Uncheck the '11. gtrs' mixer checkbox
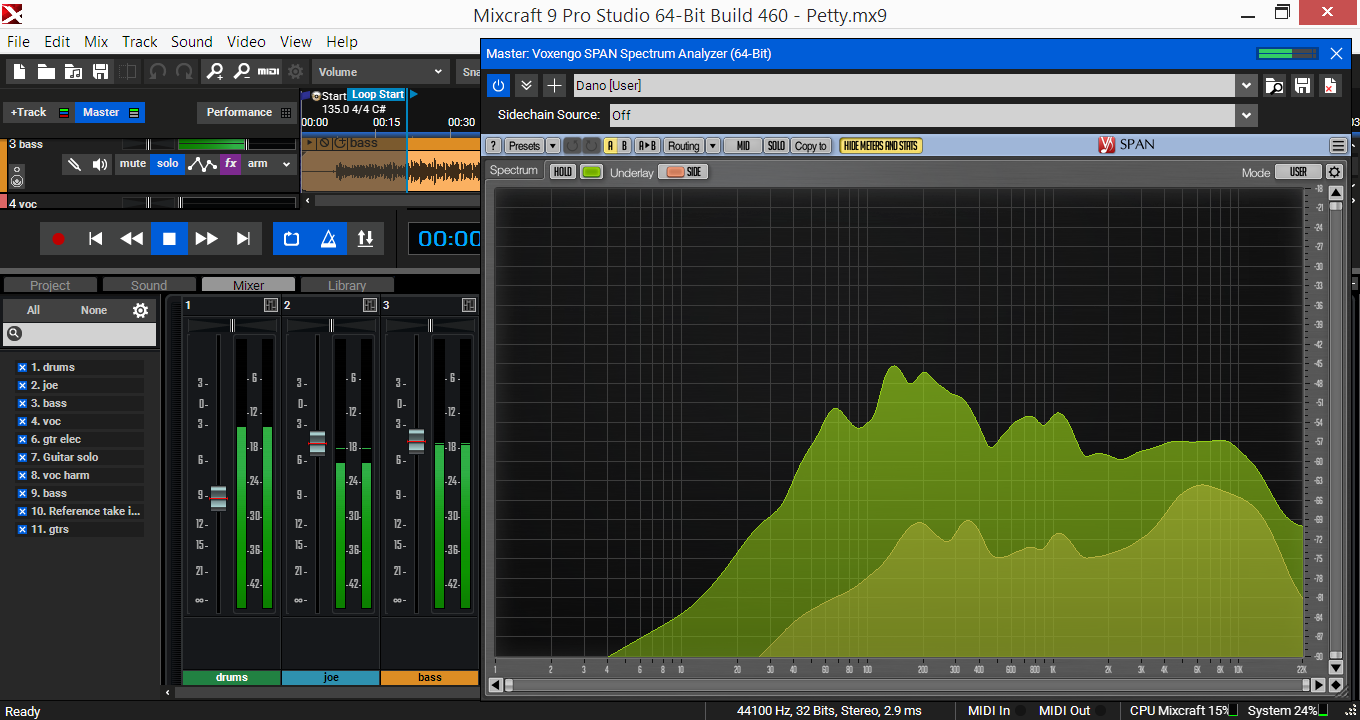 click(22, 530)
